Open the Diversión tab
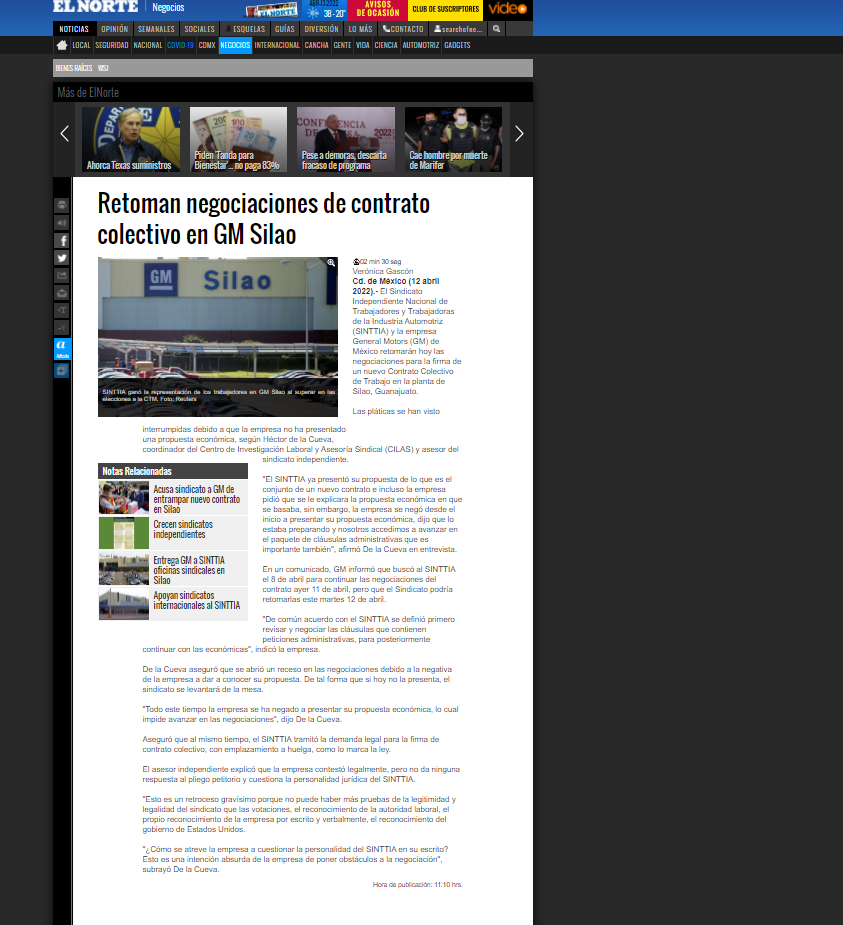This screenshot has width=843, height=925. pyautogui.click(x=322, y=29)
